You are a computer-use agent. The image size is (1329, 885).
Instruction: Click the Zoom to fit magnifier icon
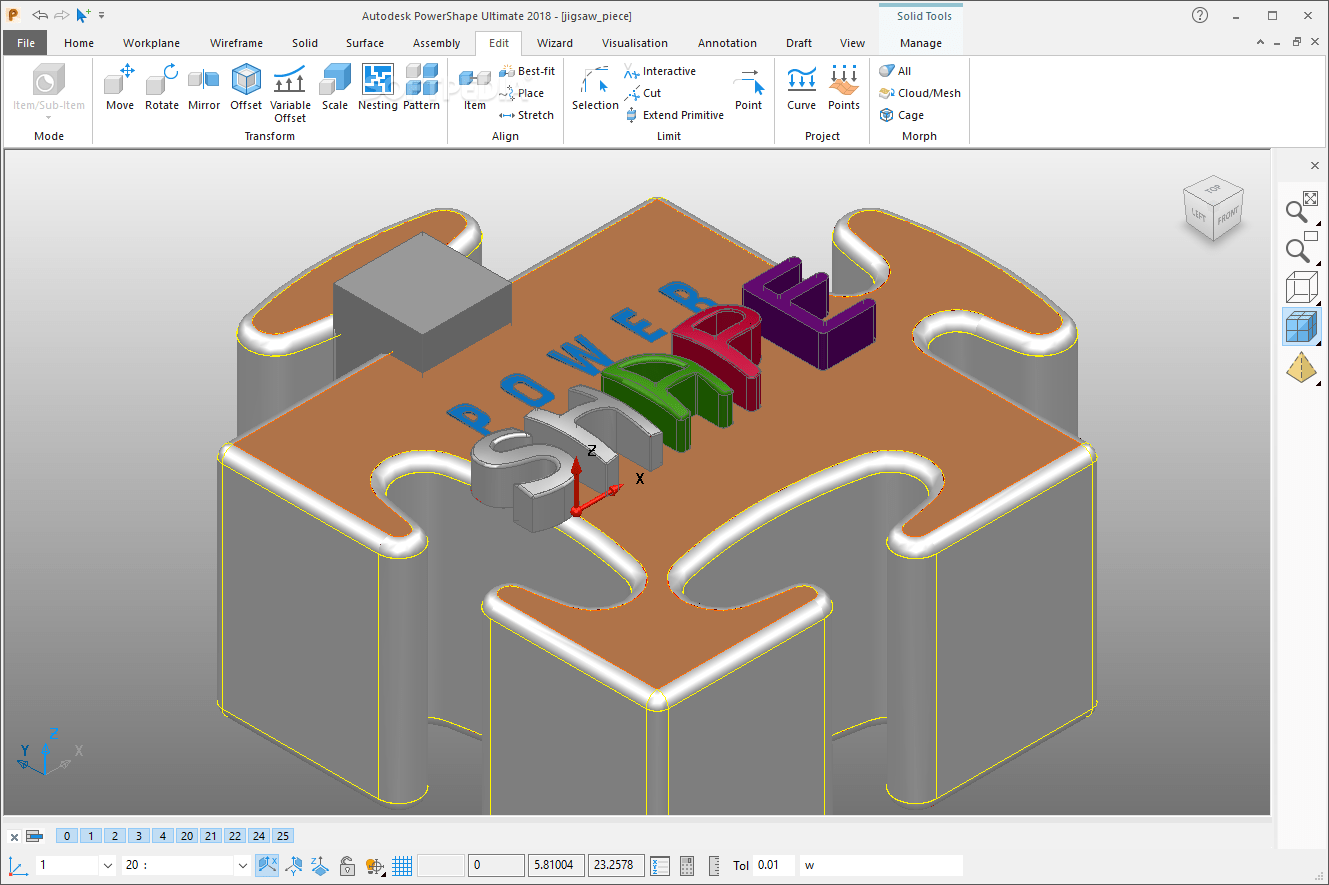pyautogui.click(x=1299, y=211)
